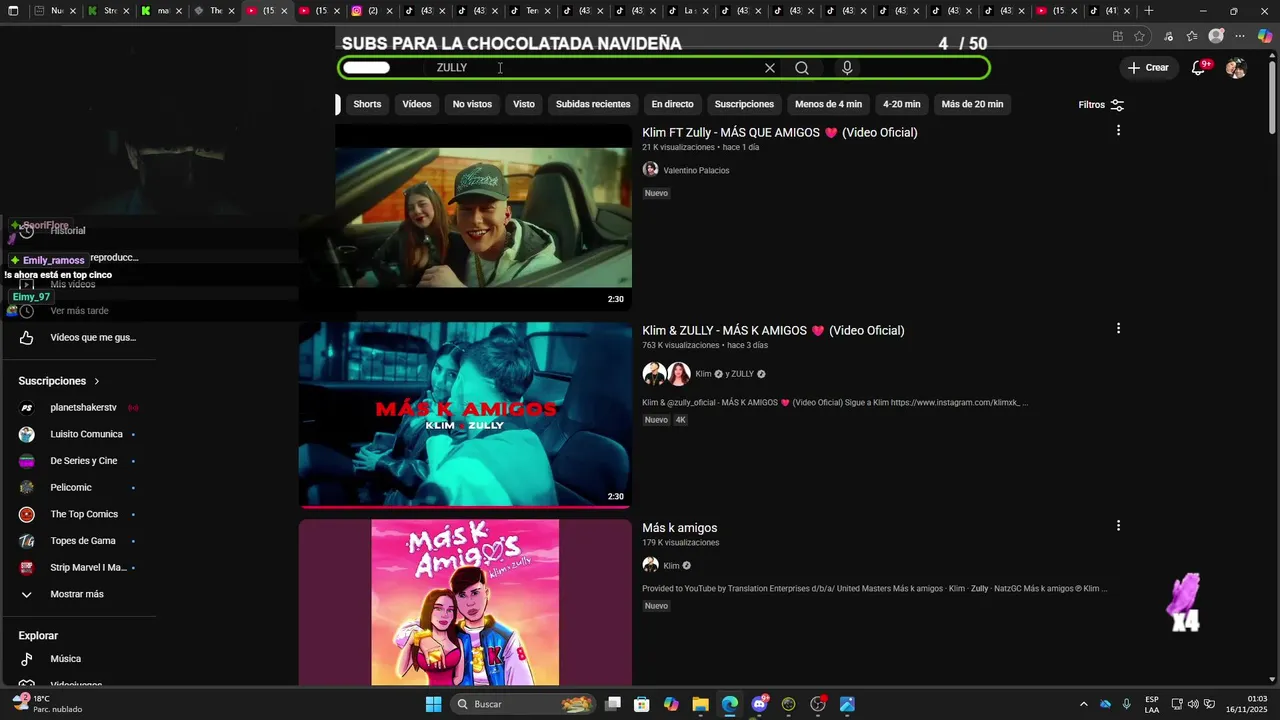Open the YouTube account avatar menu
Viewport: 1280px width, 720px height.
(1236, 68)
